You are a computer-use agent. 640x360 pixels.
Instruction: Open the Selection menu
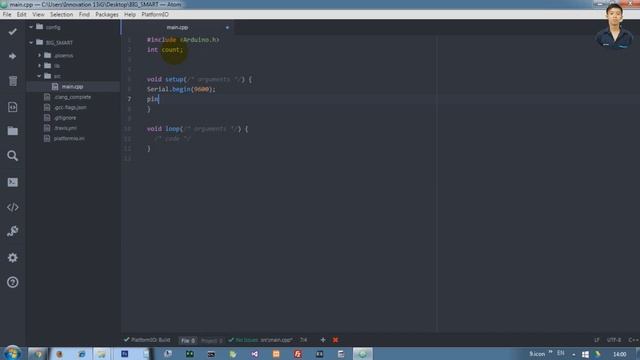coord(62,14)
